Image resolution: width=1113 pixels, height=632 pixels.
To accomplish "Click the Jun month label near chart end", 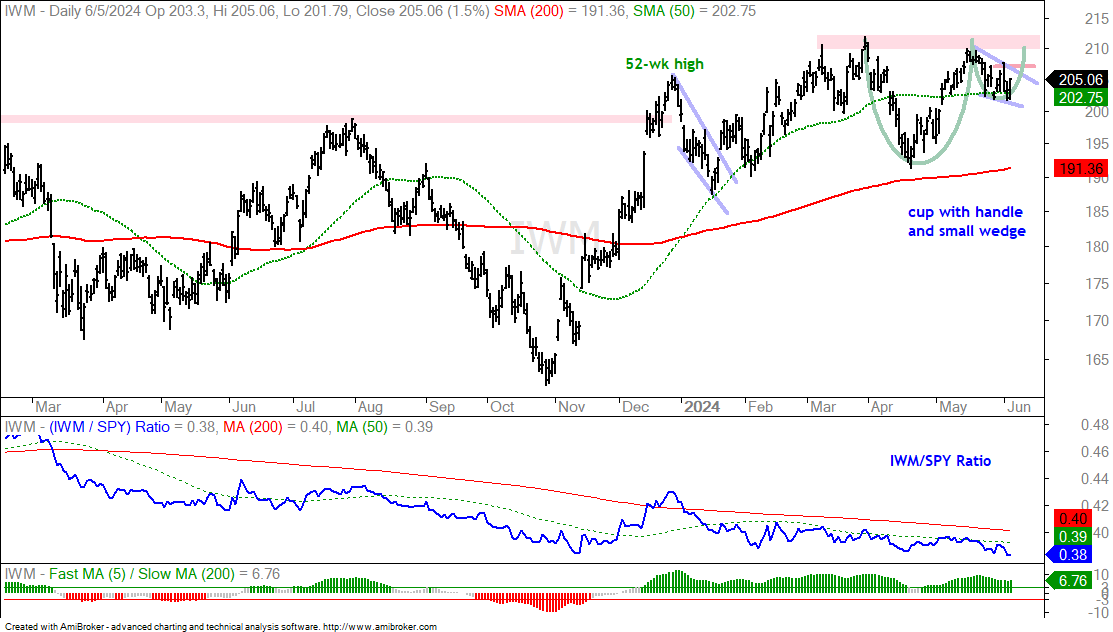I will (1019, 407).
